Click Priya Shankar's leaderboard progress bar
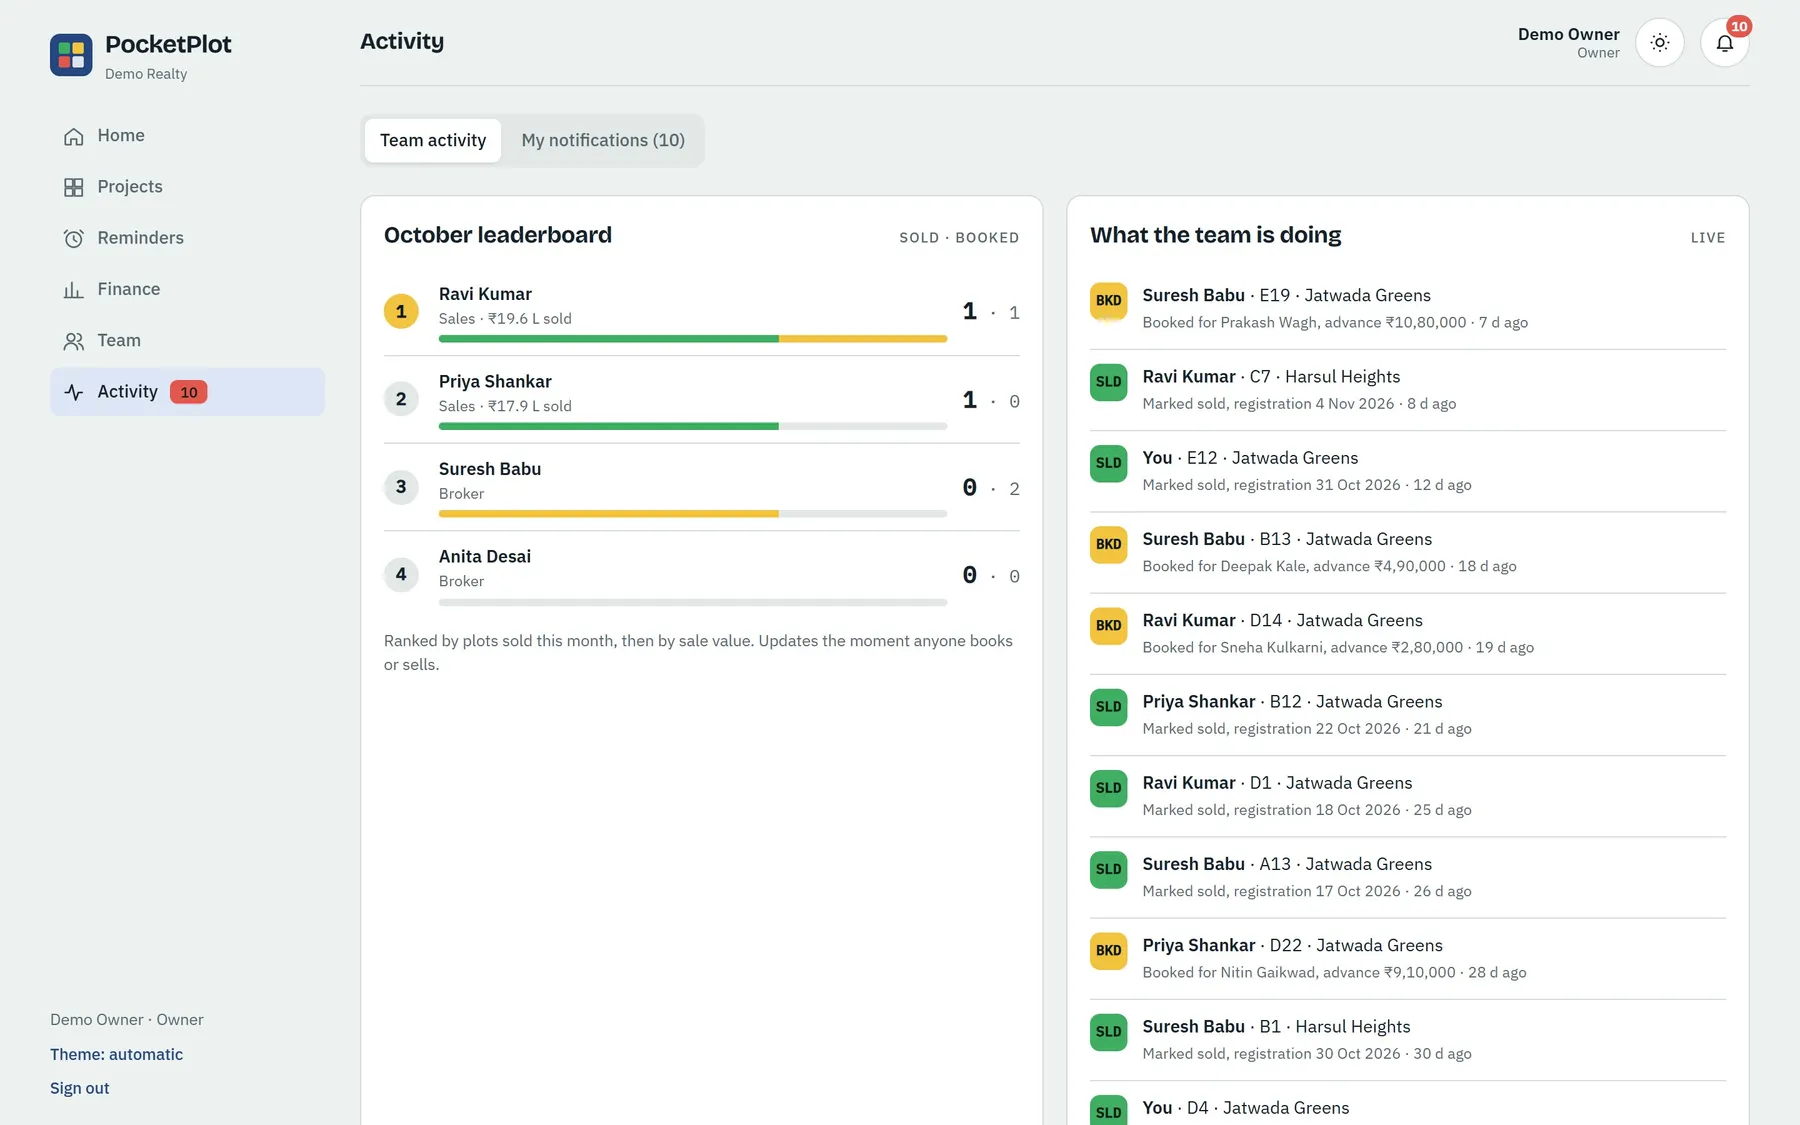Image resolution: width=1800 pixels, height=1125 pixels. coord(693,426)
